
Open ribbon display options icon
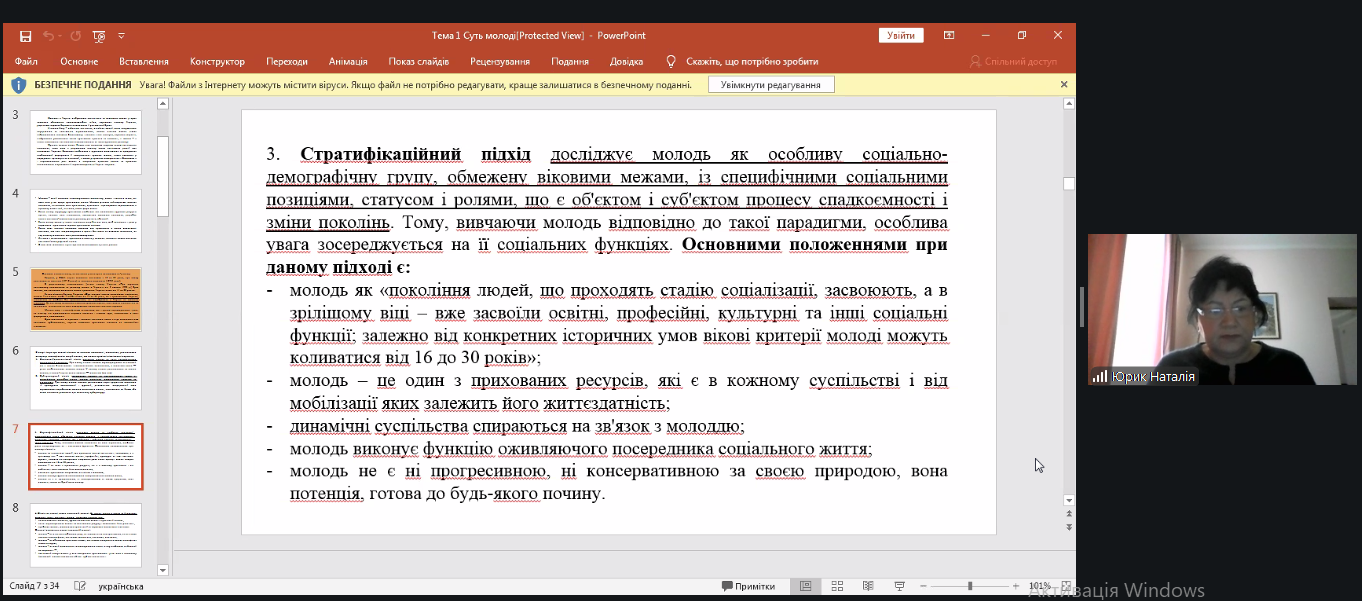coord(948,36)
